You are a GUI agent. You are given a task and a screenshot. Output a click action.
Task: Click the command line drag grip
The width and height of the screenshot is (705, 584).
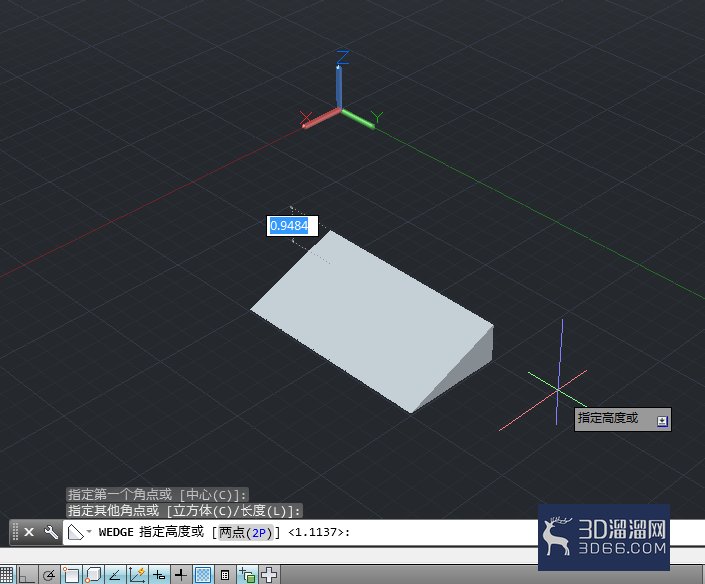(x=15, y=532)
